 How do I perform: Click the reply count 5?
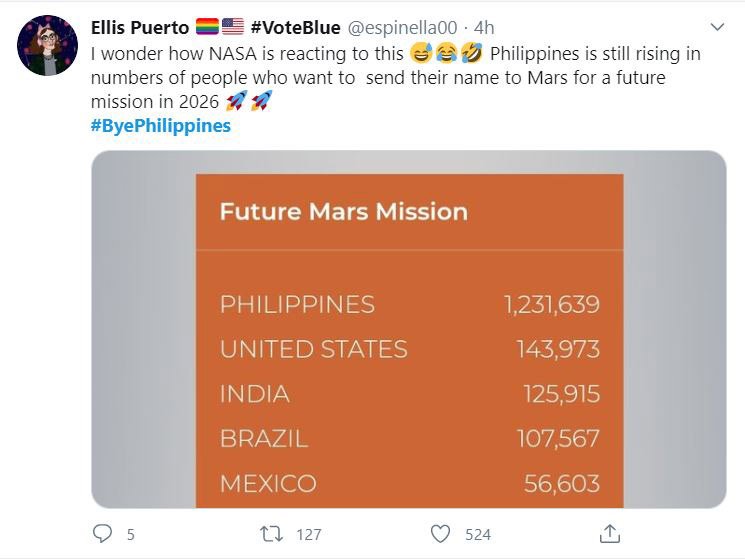(131, 535)
